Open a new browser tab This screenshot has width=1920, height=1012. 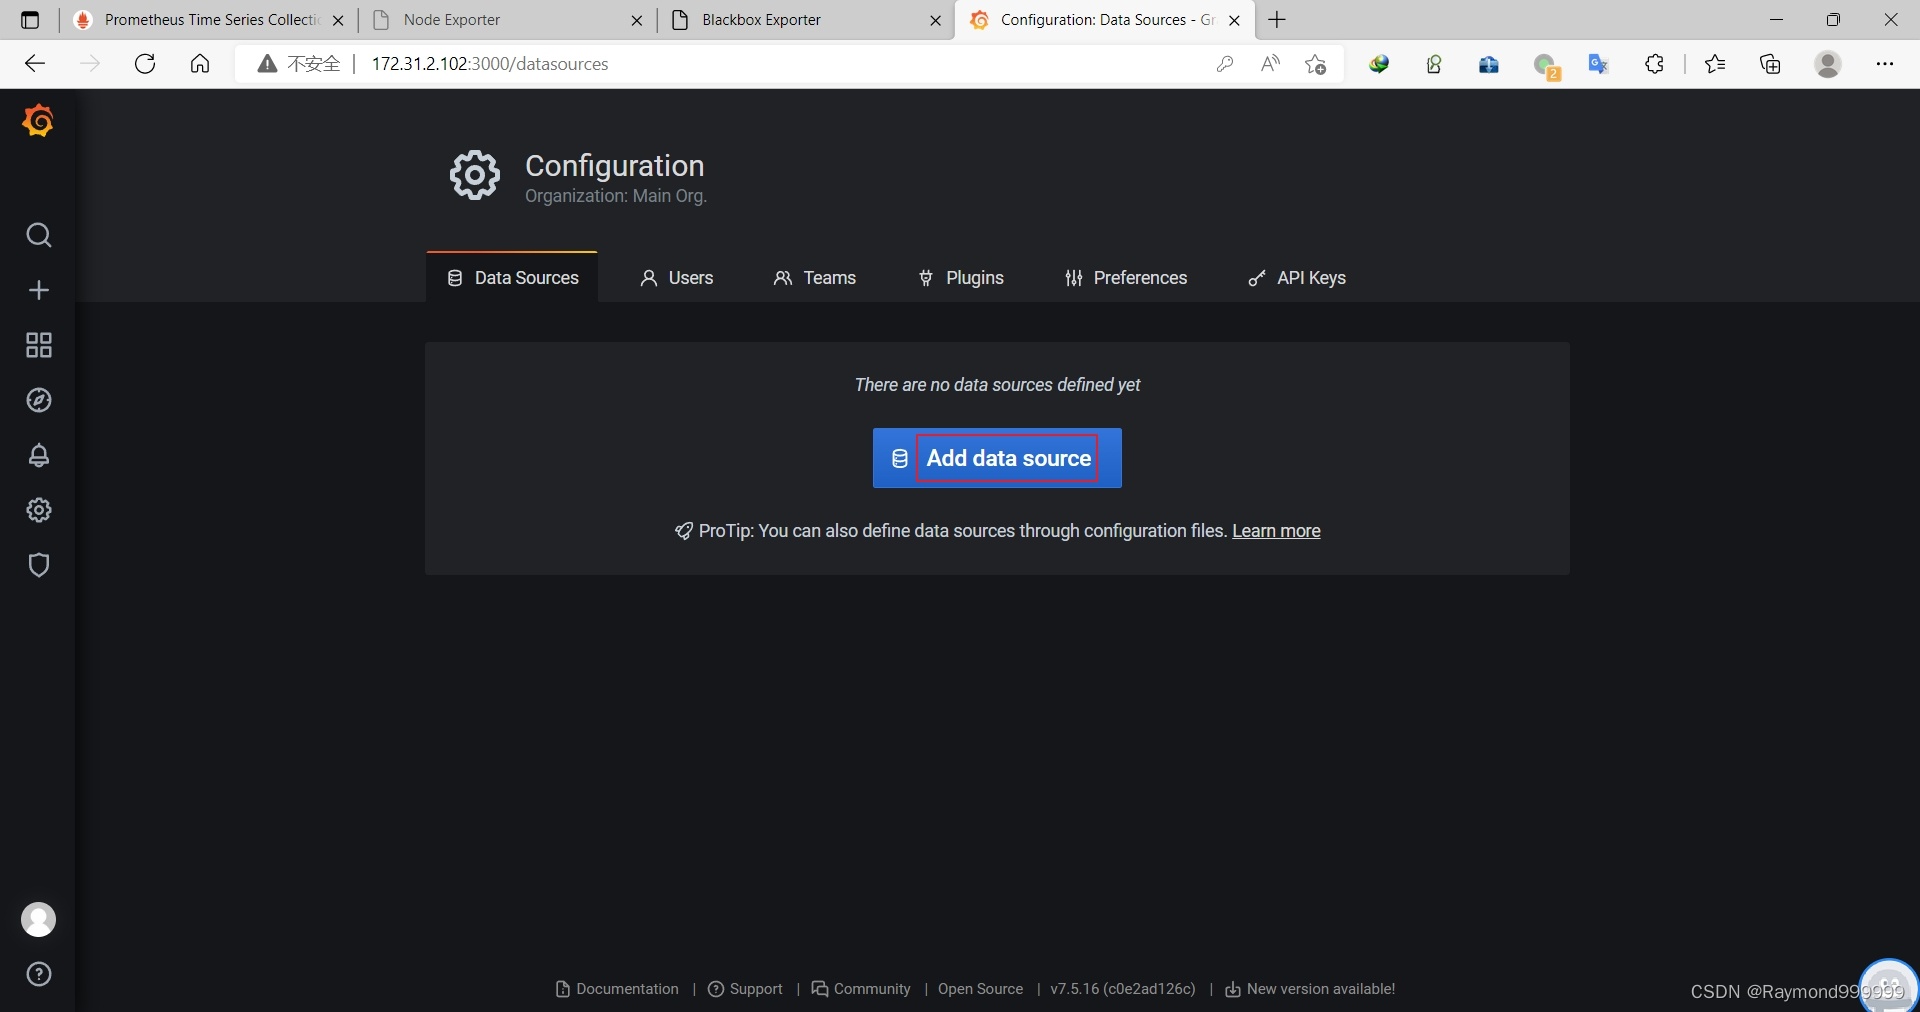1277,20
